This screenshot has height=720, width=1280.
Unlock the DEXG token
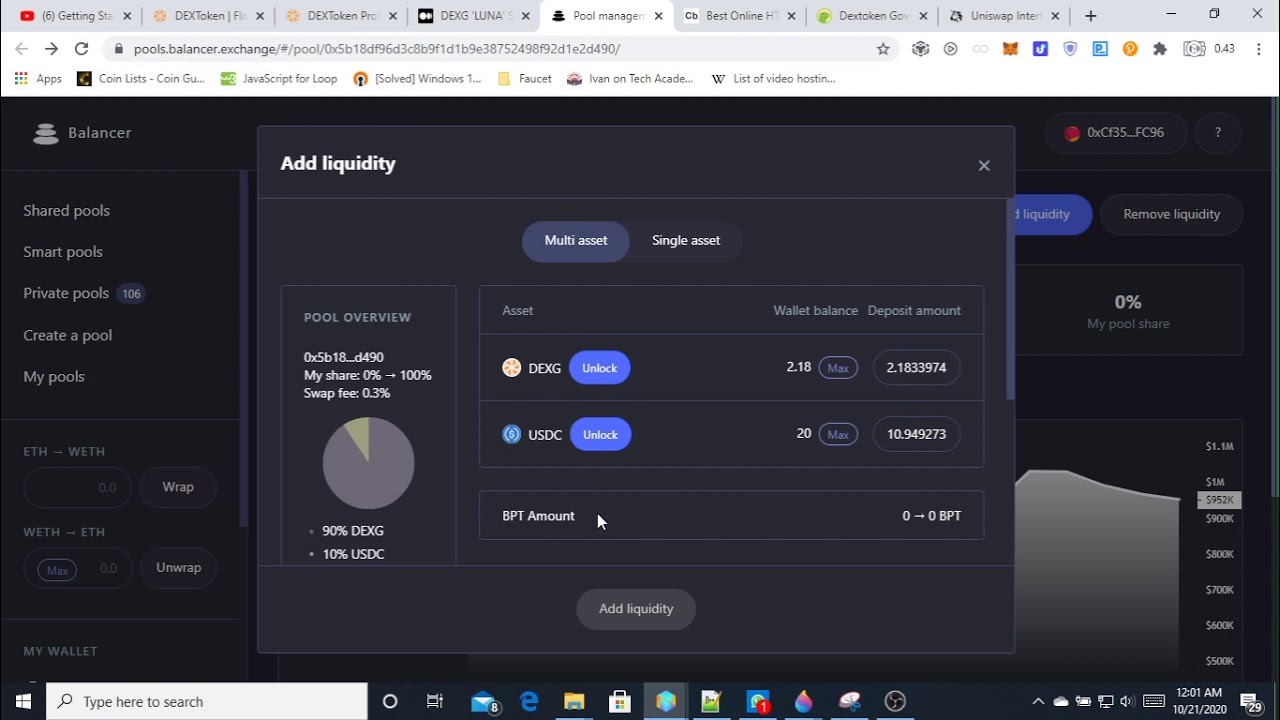point(599,368)
